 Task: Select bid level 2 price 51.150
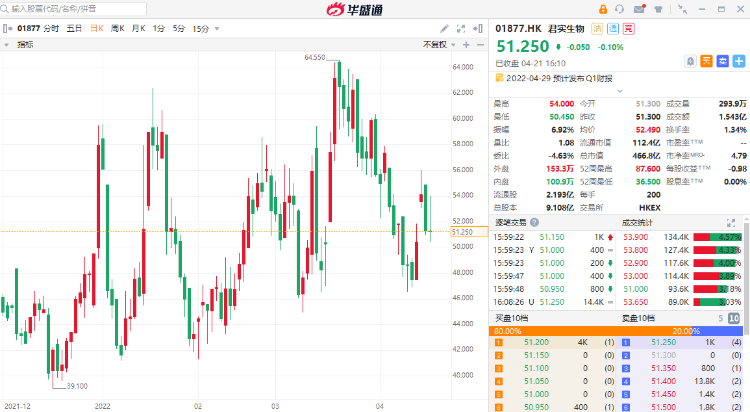(x=537, y=355)
